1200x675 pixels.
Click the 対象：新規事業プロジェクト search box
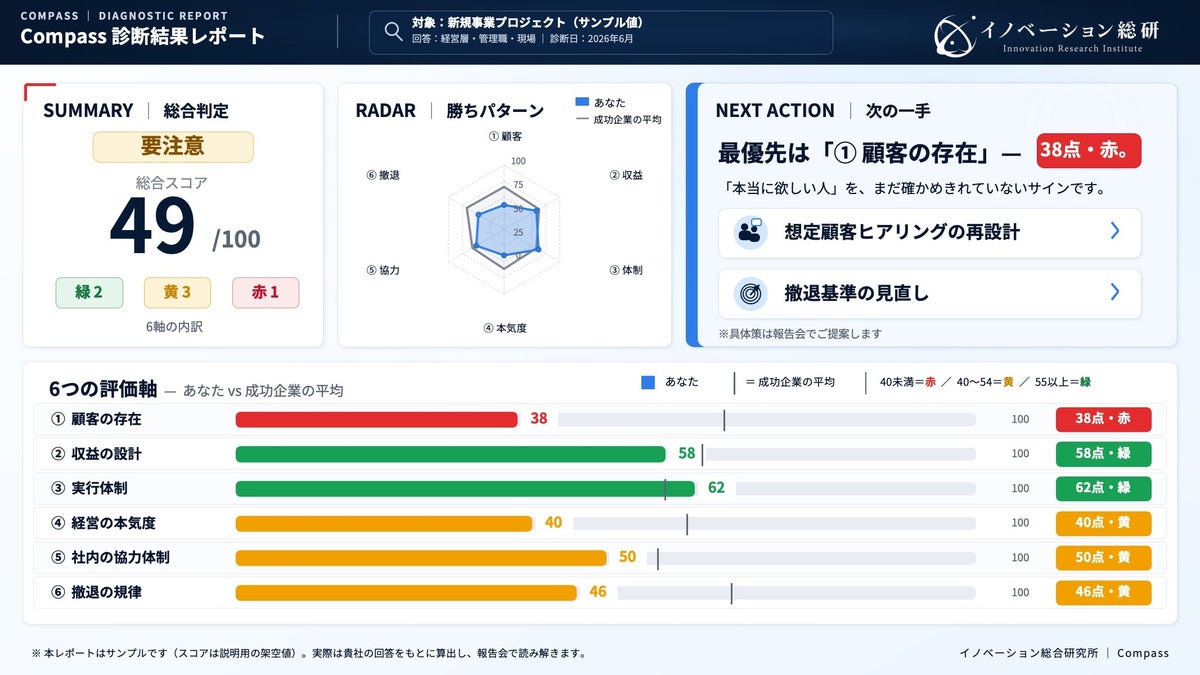[600, 32]
